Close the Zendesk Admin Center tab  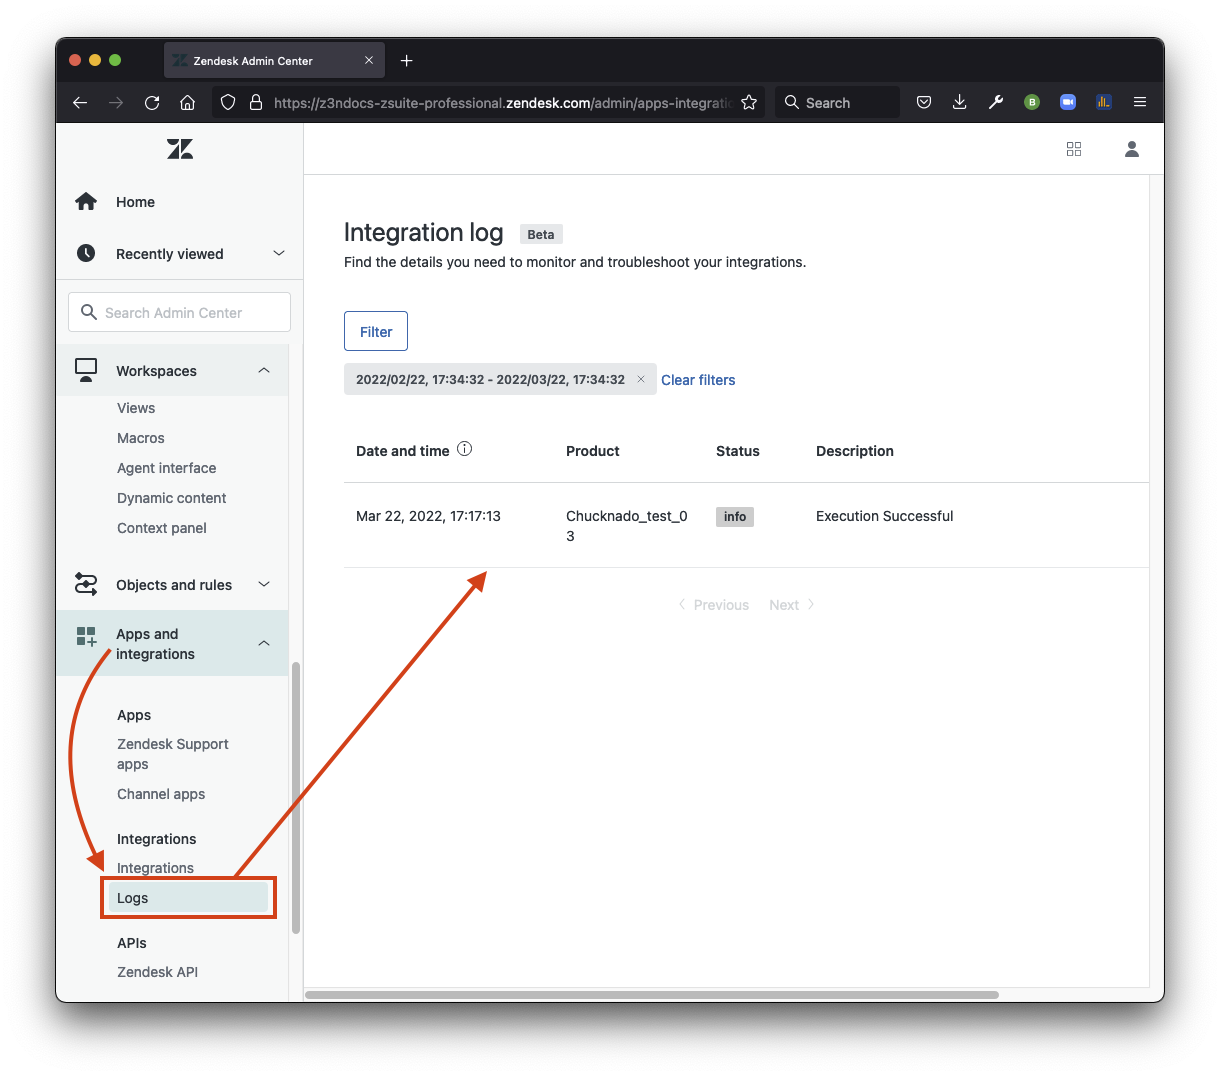pyautogui.click(x=369, y=60)
